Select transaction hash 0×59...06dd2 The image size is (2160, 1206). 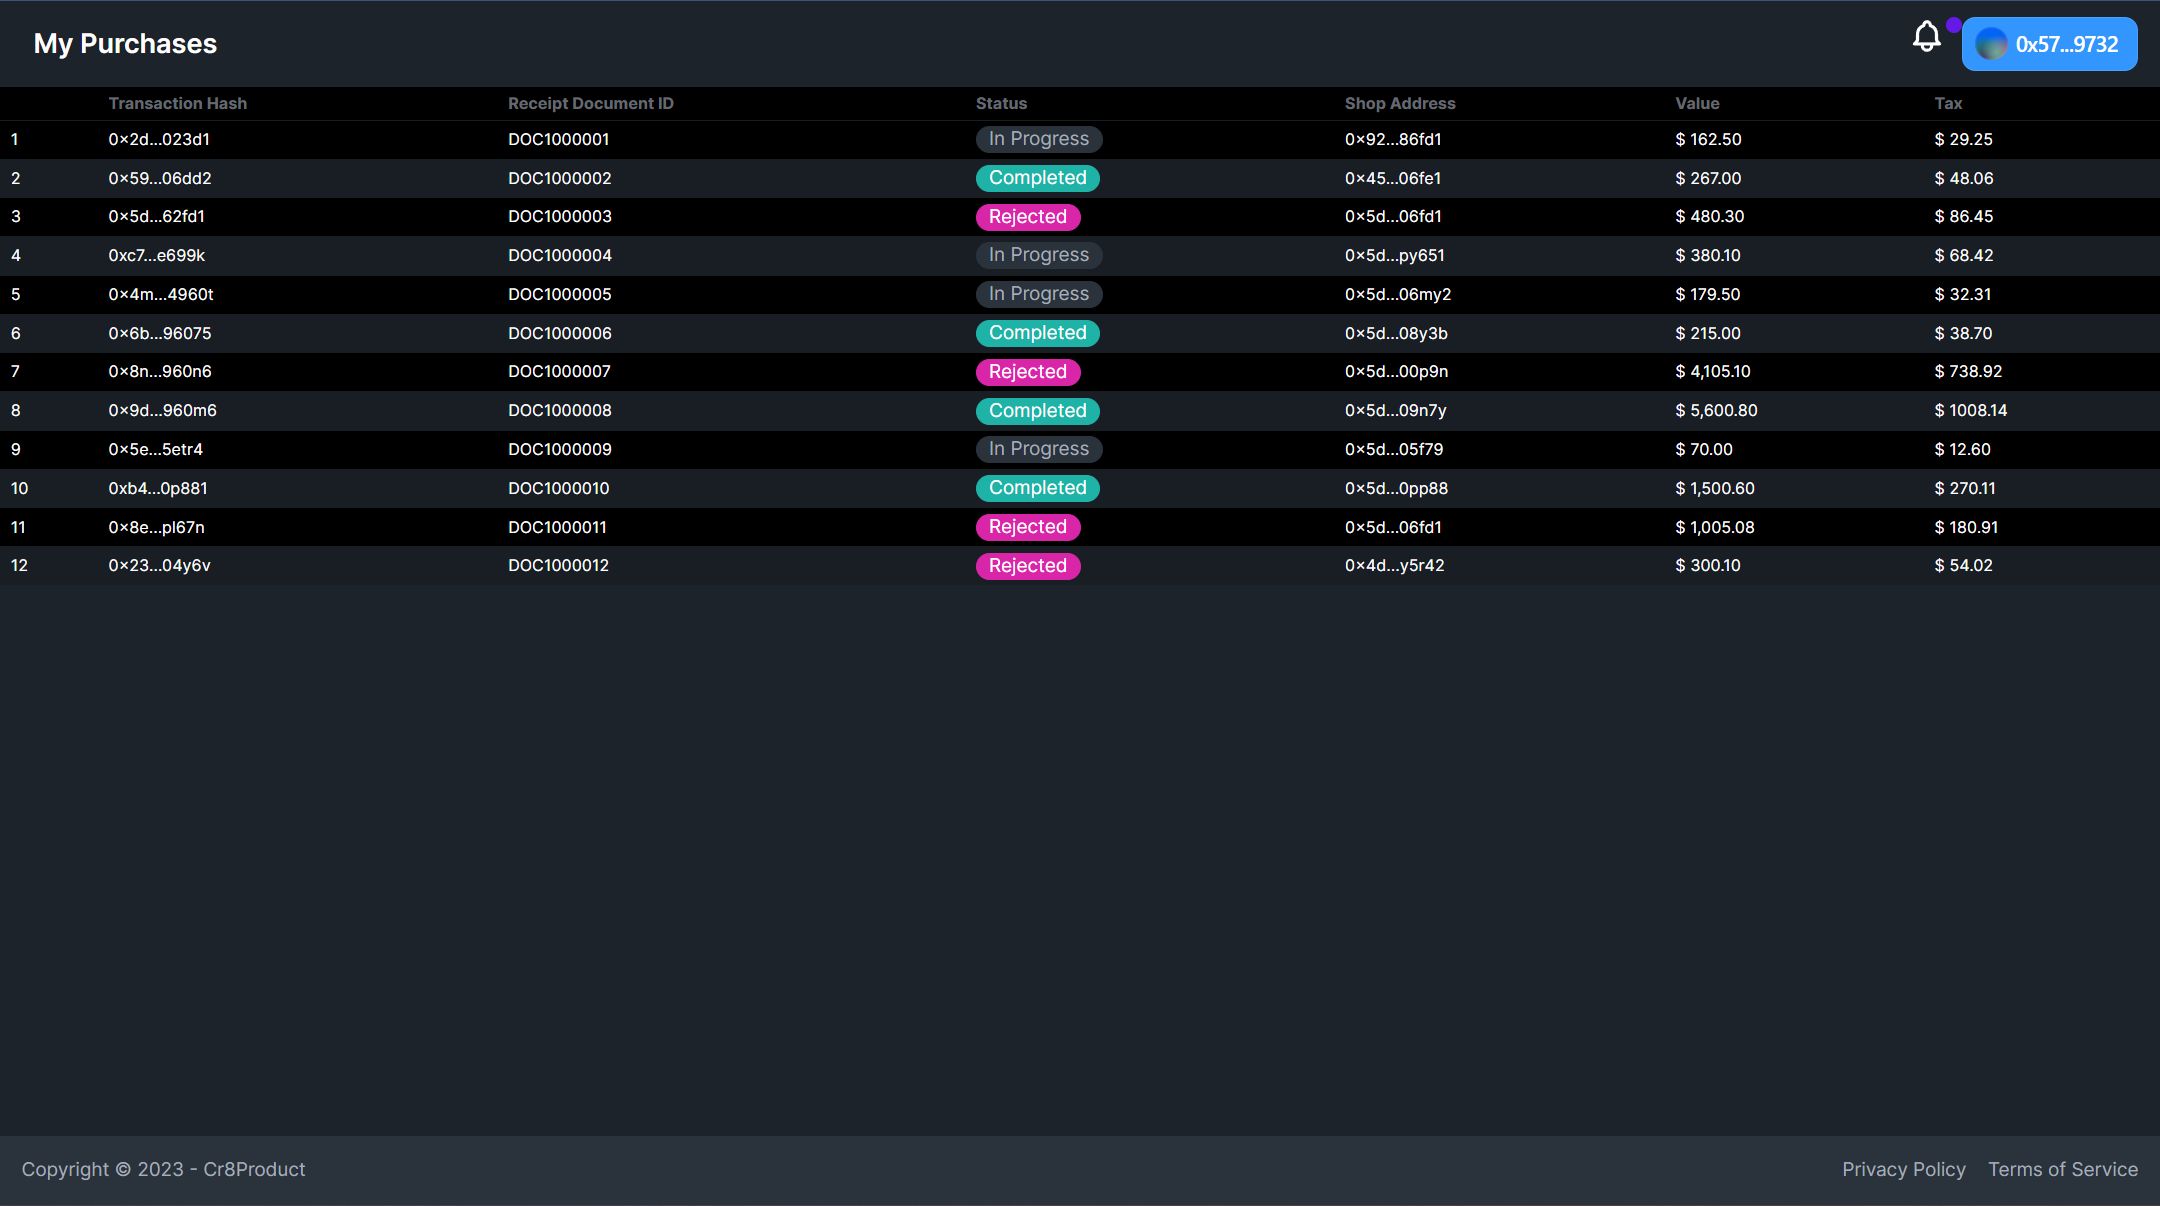point(160,178)
